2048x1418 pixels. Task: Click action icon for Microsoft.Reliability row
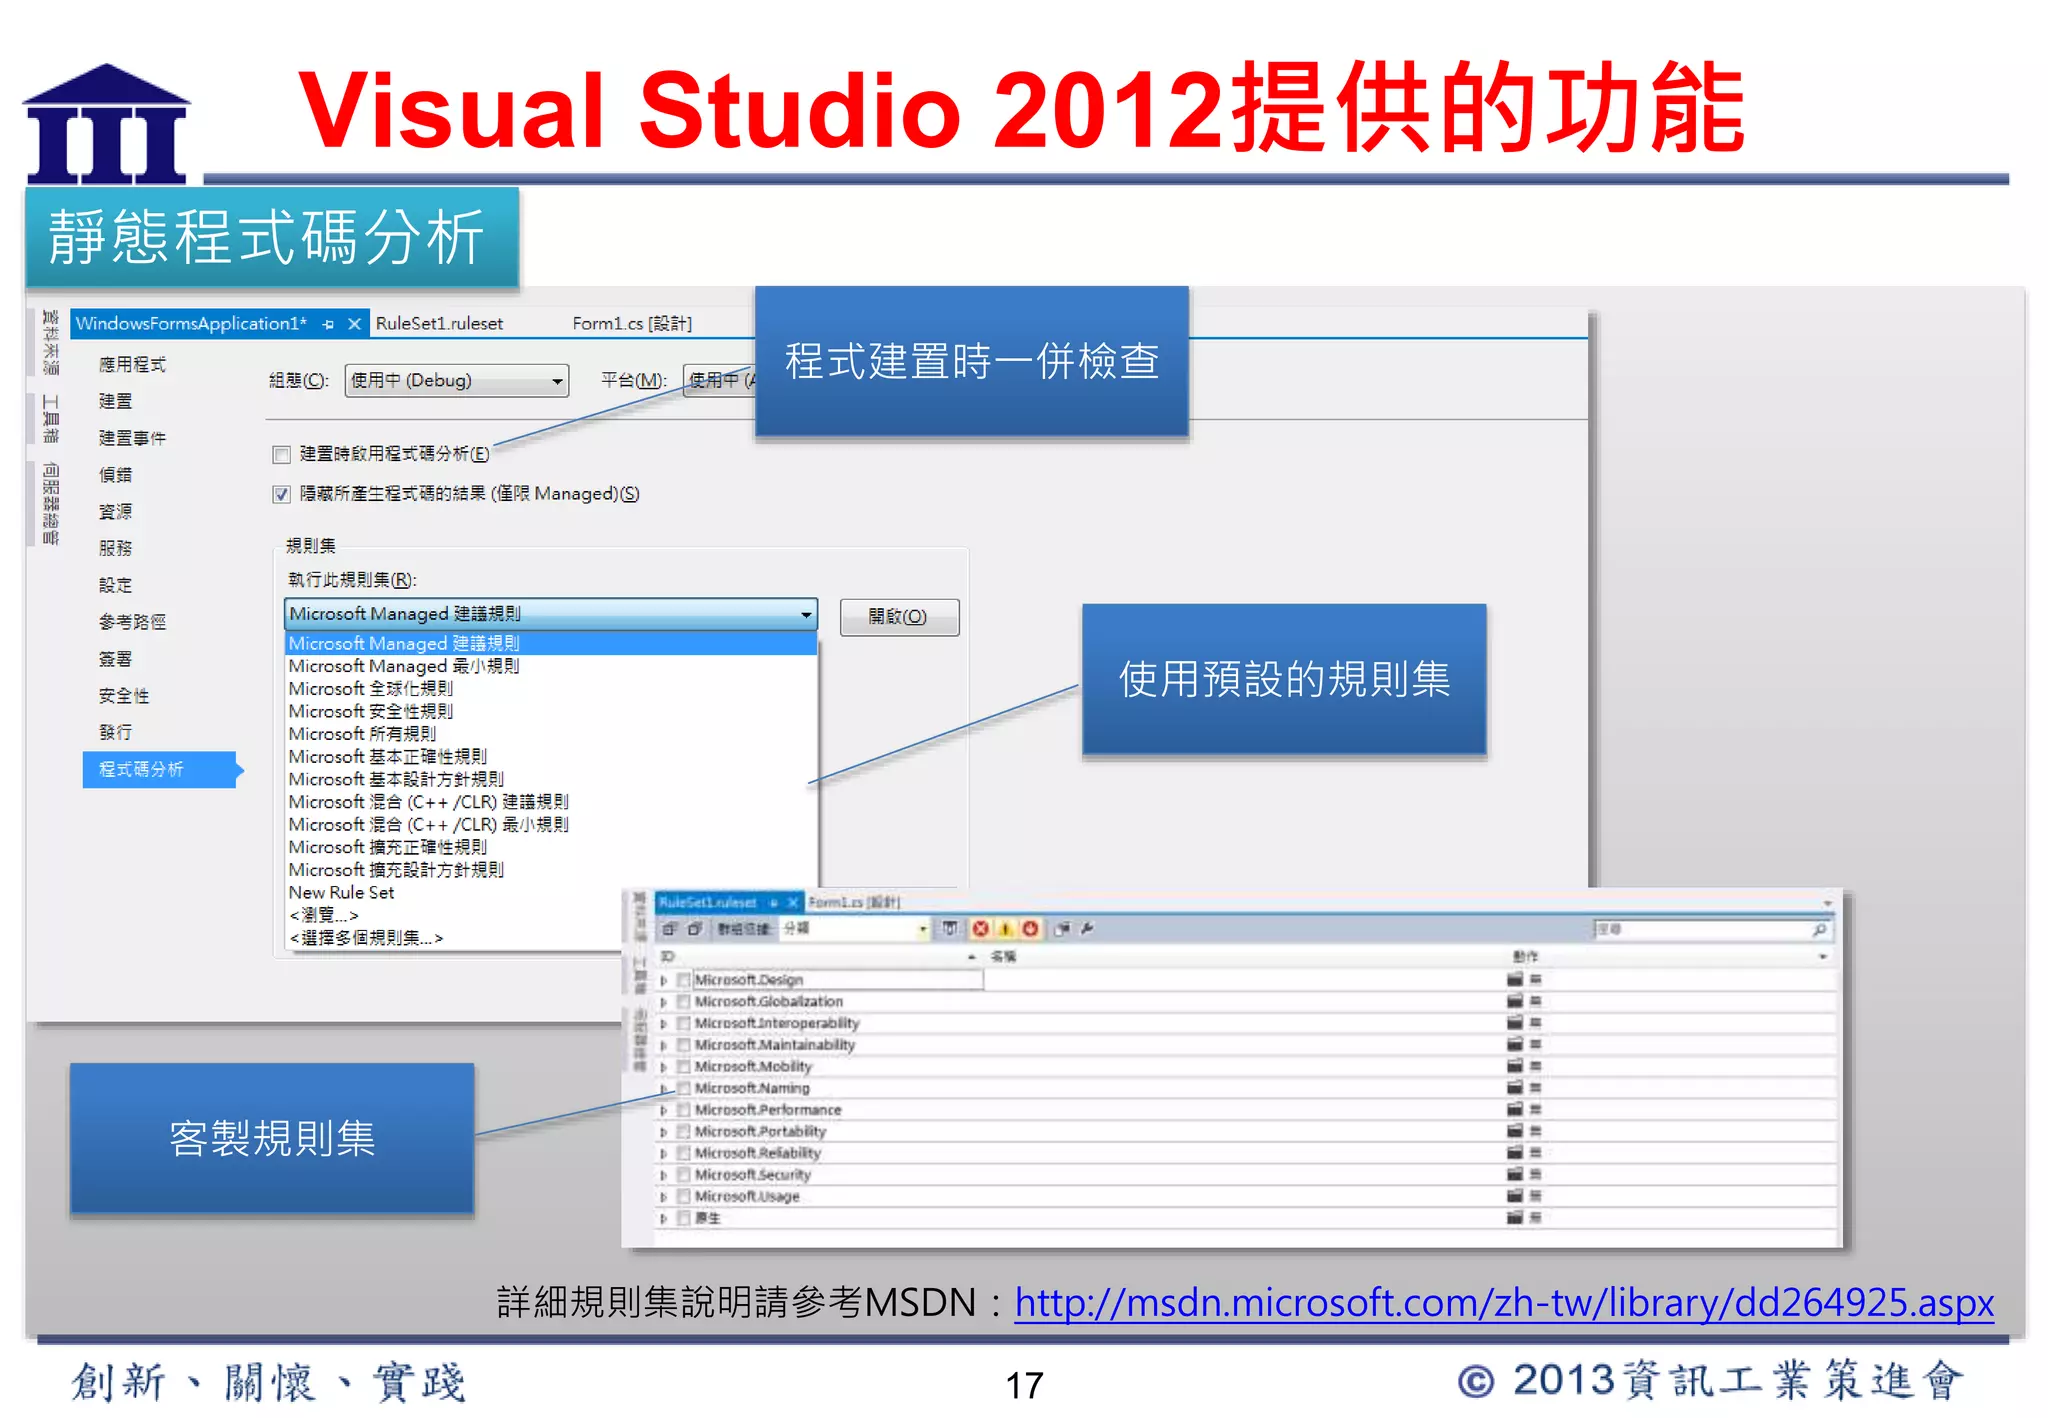pos(1516,1153)
